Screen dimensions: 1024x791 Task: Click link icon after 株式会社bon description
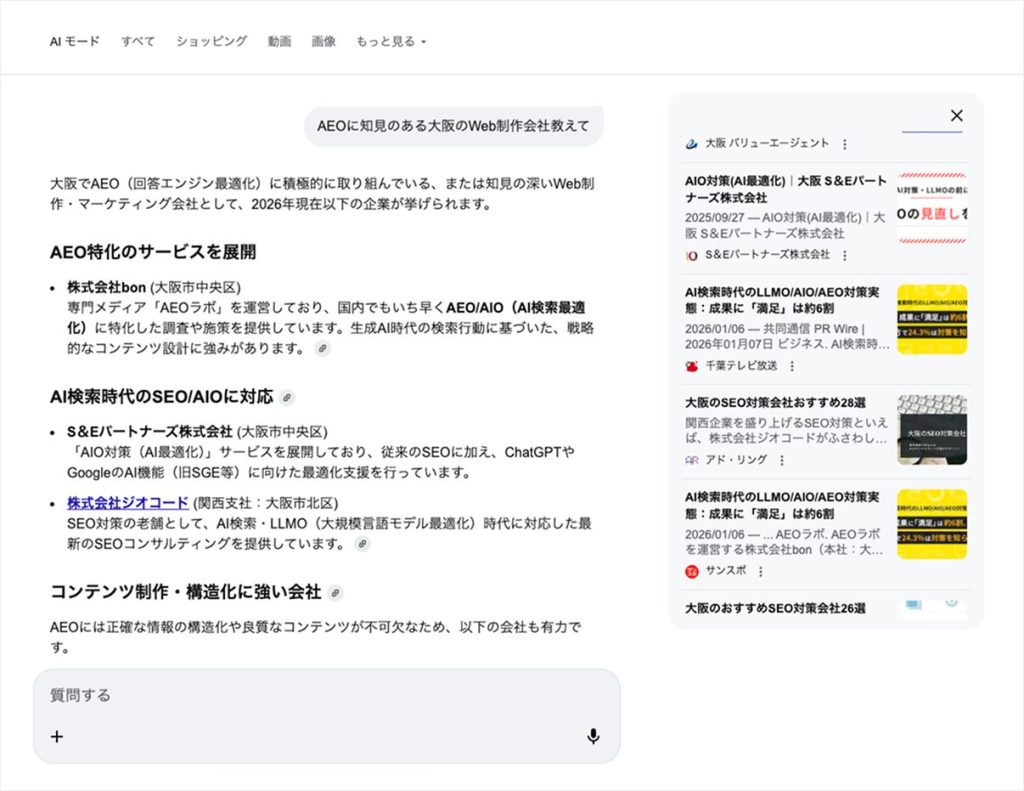pos(322,348)
